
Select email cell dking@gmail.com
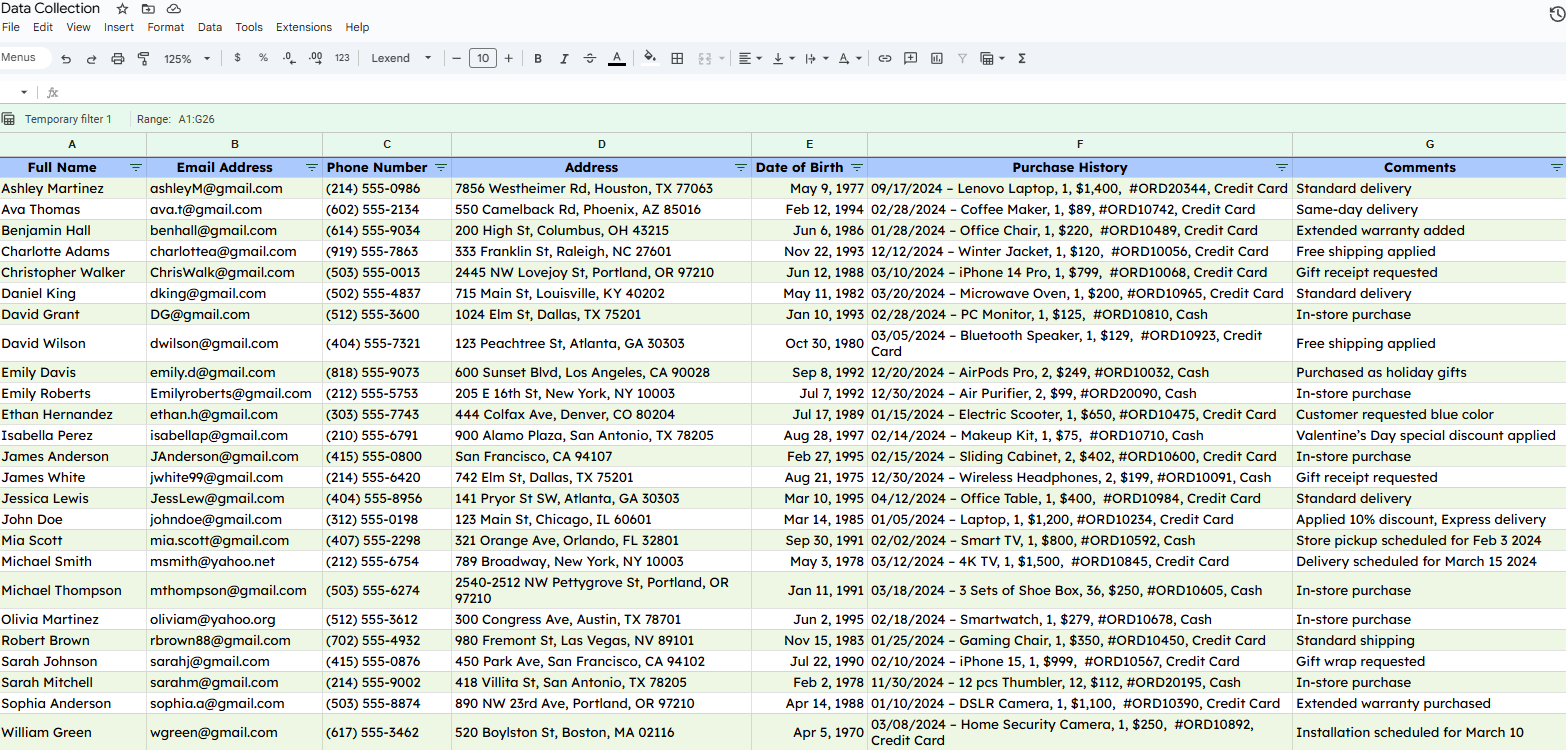(x=235, y=293)
